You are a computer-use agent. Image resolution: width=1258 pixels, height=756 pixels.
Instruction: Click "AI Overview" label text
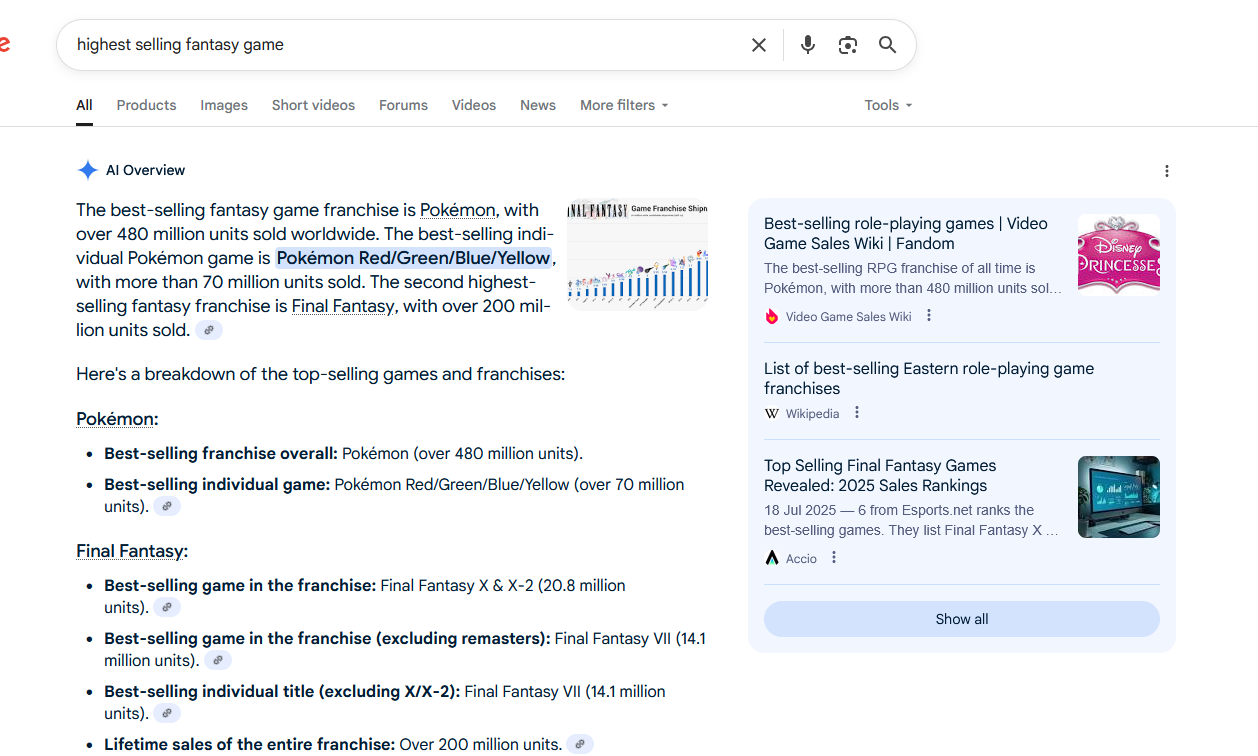(x=146, y=170)
